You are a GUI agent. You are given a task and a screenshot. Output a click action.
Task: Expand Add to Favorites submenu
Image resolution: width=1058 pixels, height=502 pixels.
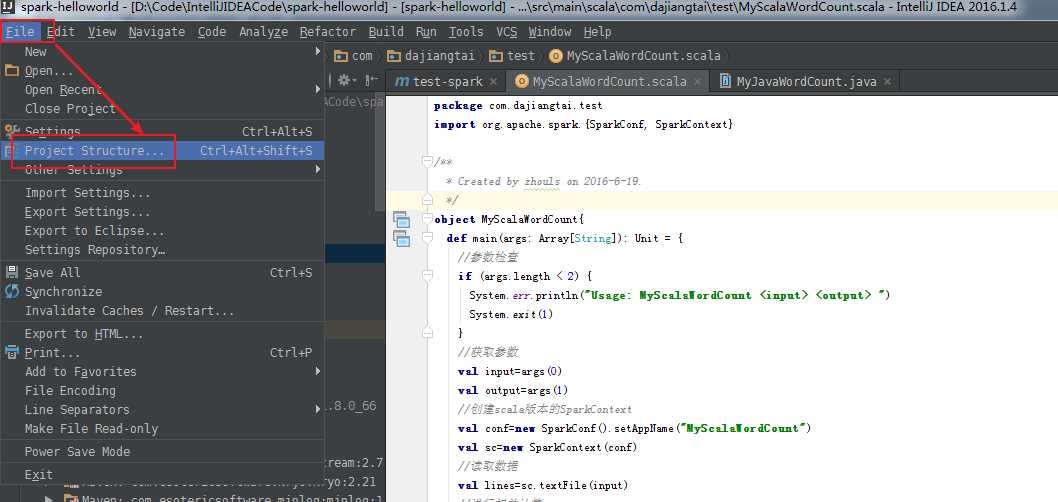163,372
